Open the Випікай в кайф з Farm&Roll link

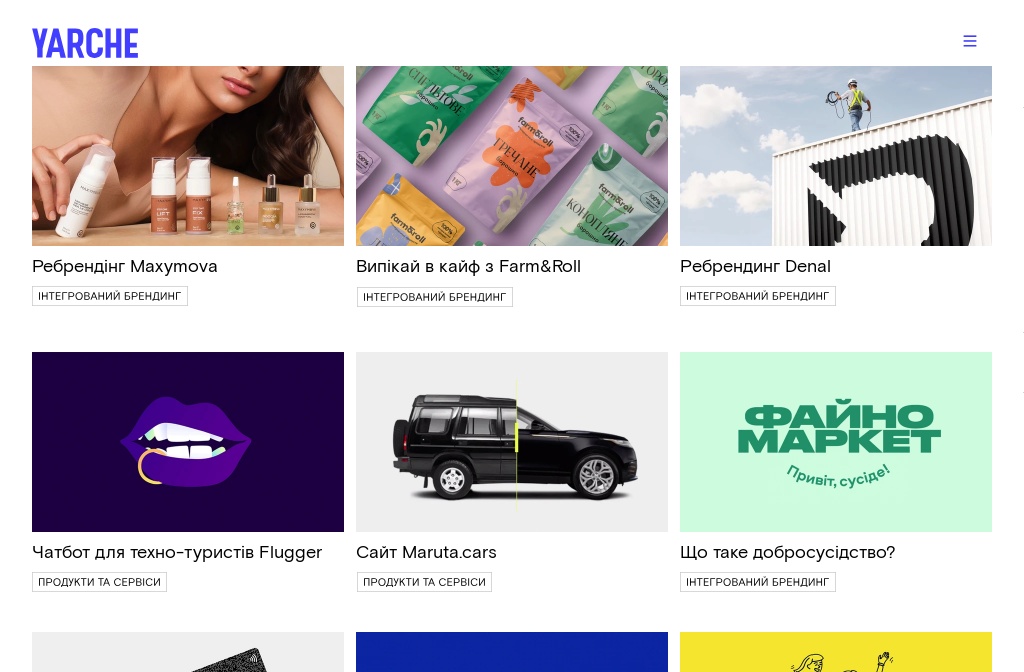coord(468,266)
